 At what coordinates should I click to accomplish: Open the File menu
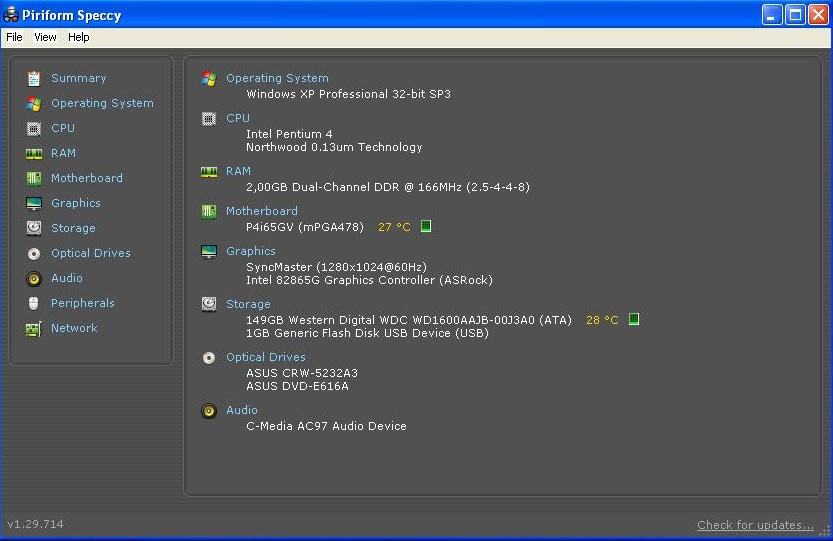click(14, 37)
